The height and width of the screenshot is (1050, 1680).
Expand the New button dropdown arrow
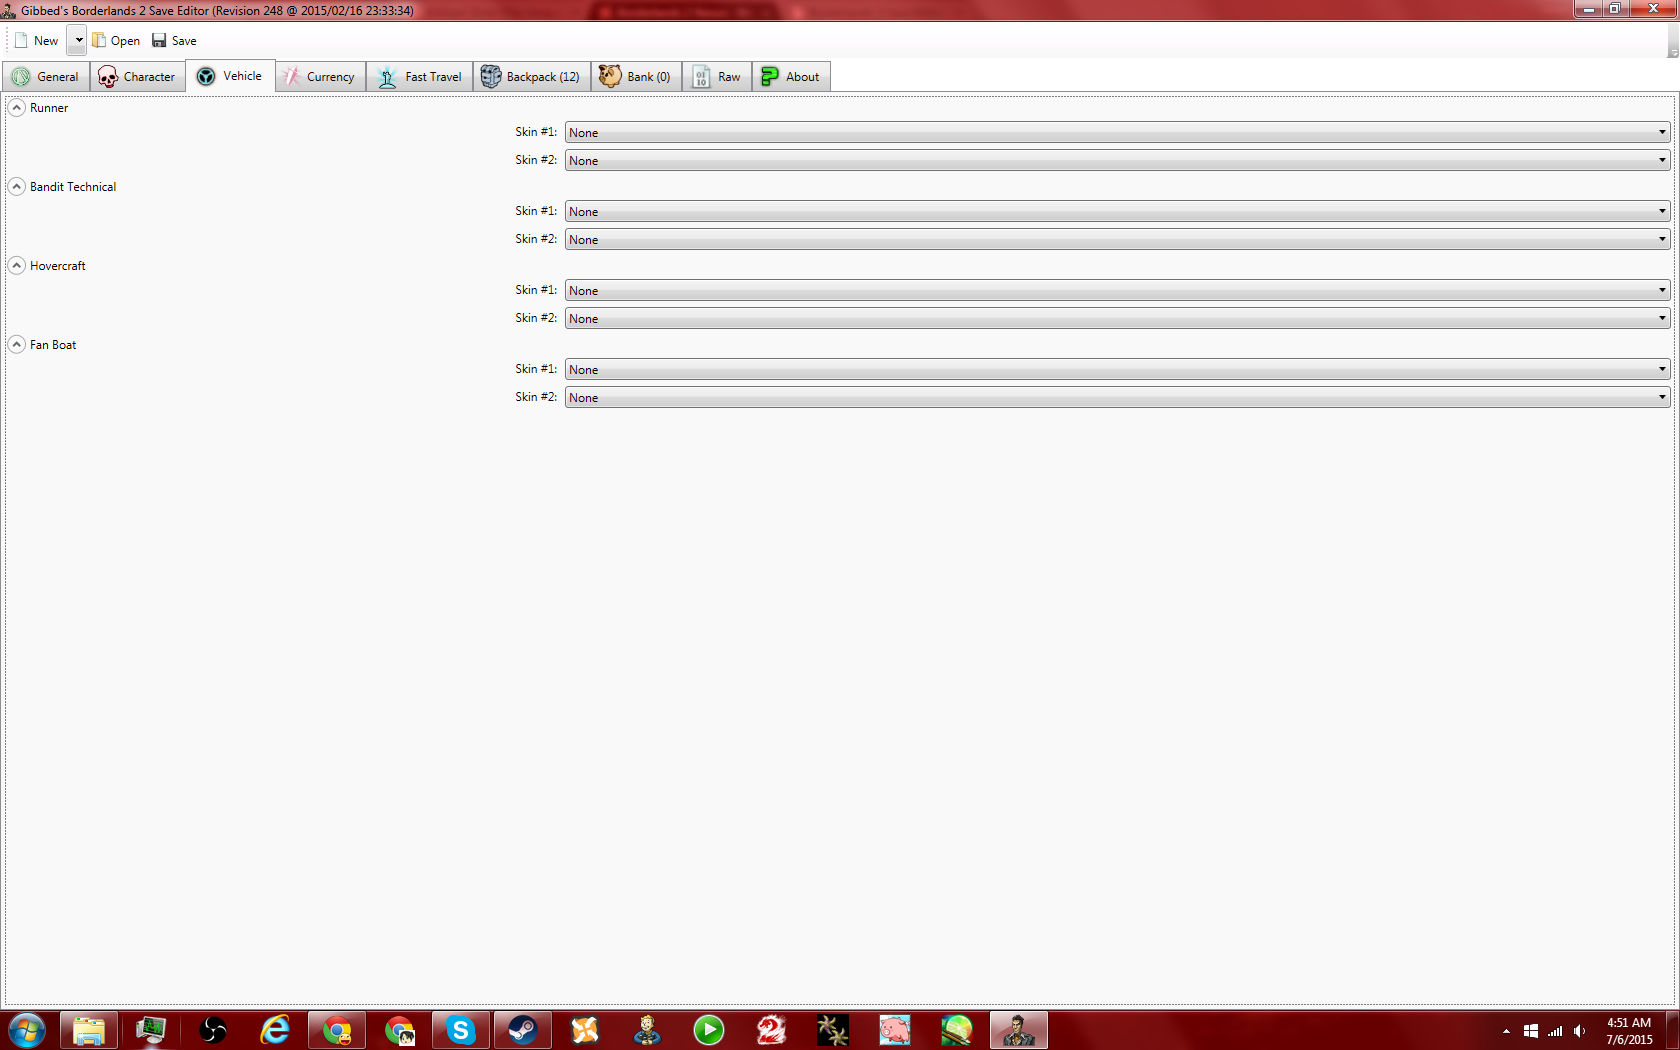78,41
